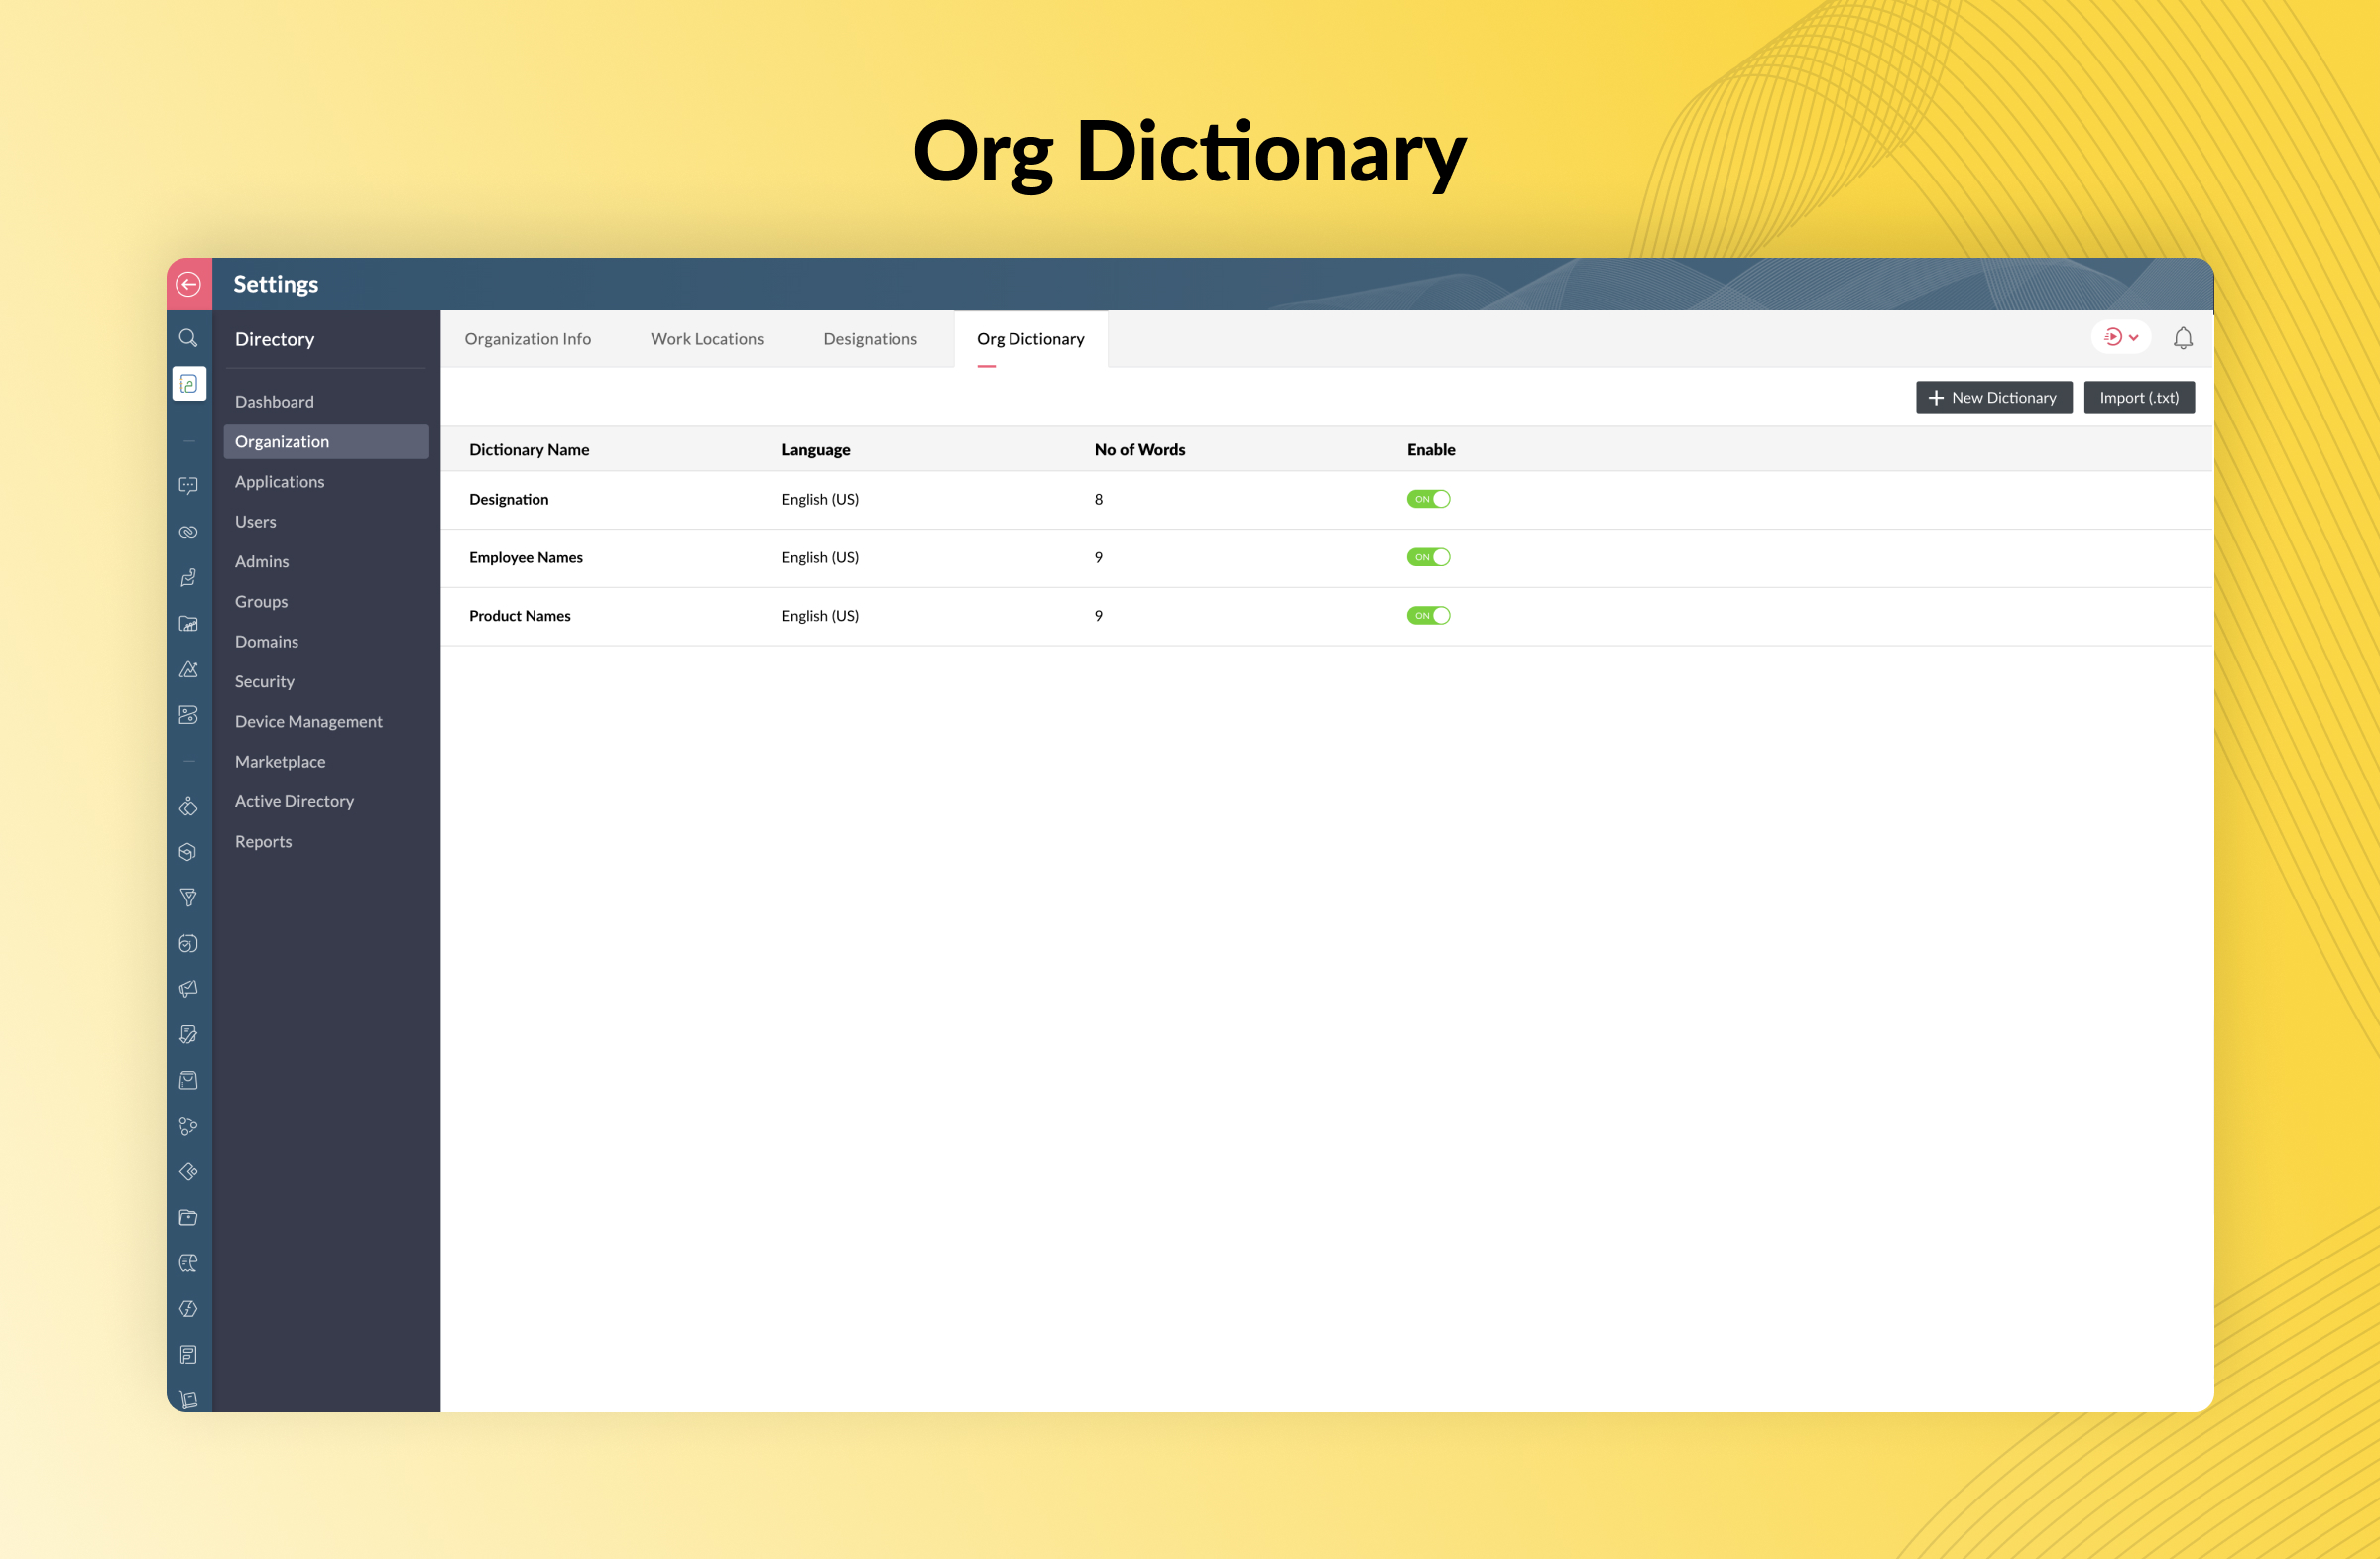The height and width of the screenshot is (1559, 2380).
Task: Click the Settings title in the header
Action: tap(276, 284)
